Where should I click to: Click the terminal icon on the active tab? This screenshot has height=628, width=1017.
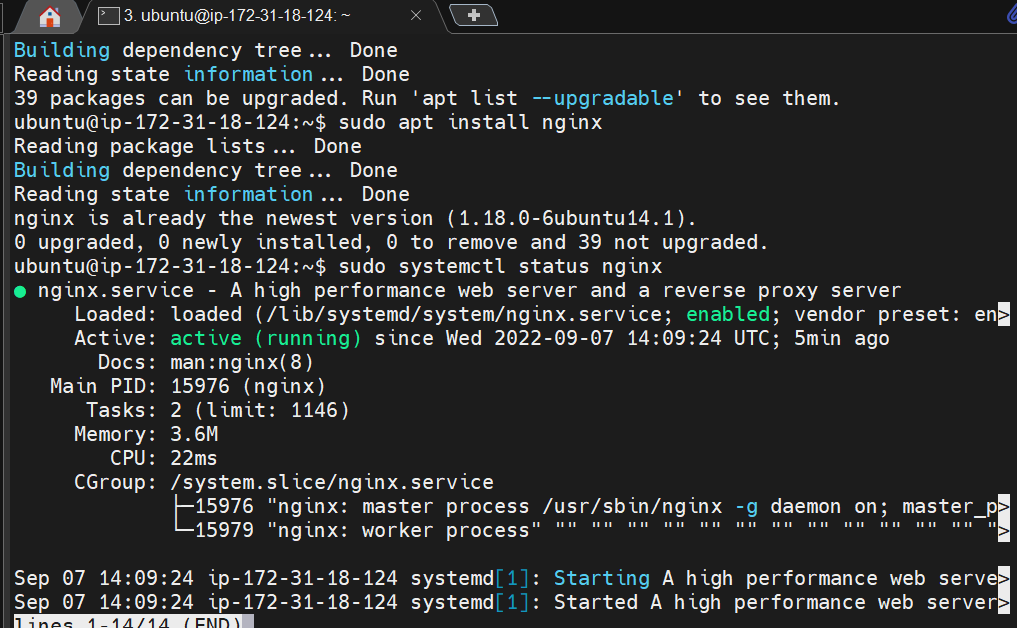(x=106, y=15)
